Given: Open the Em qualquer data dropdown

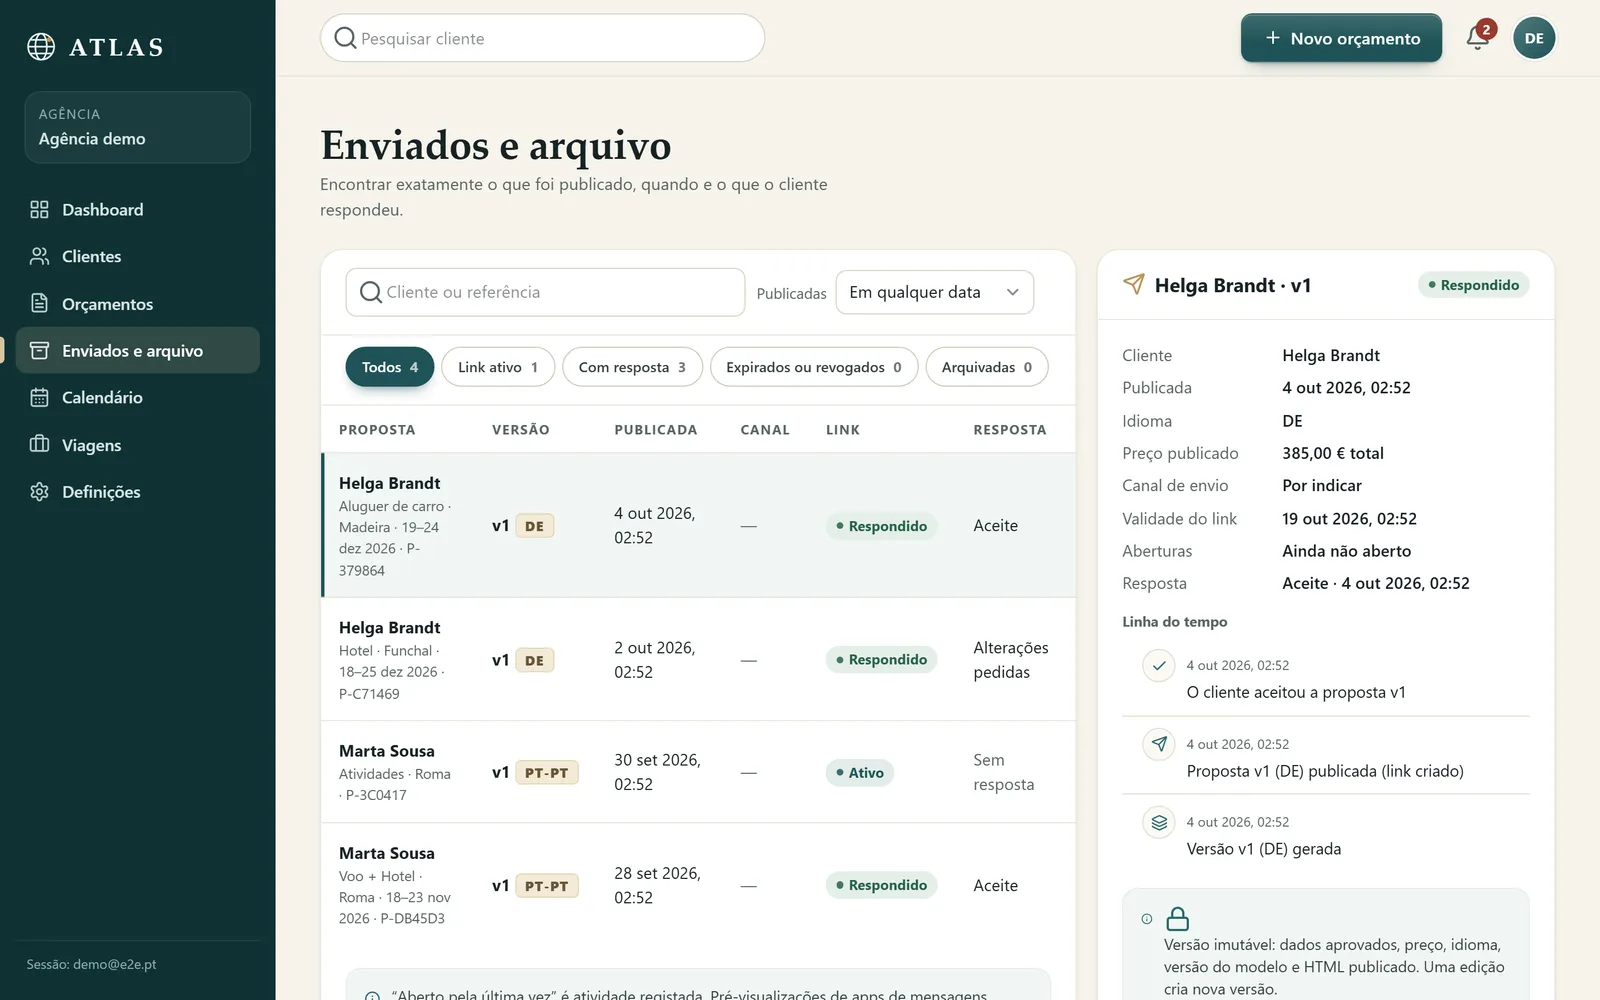Looking at the screenshot, I should pyautogui.click(x=934, y=292).
